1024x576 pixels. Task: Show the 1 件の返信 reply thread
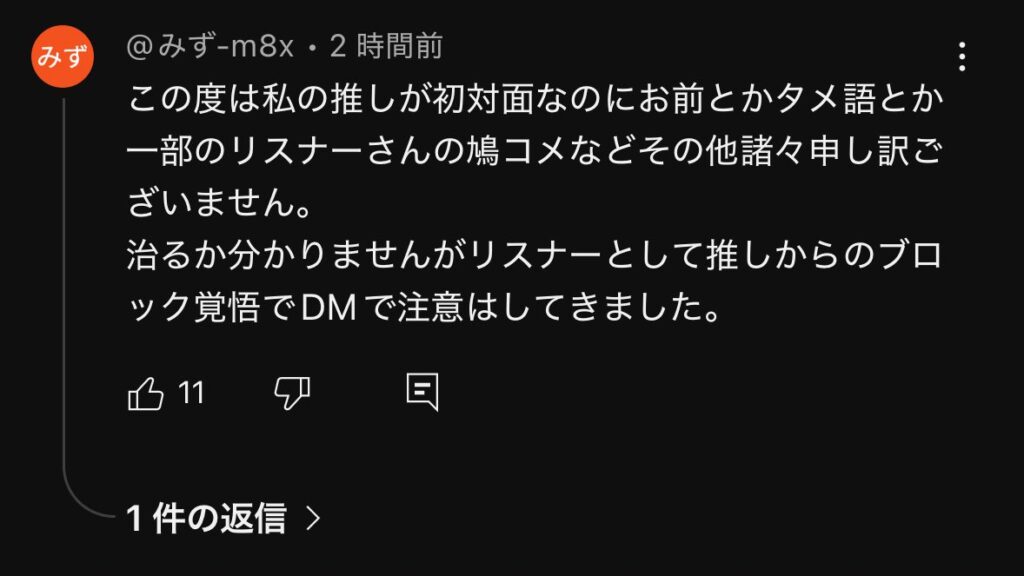click(x=206, y=519)
